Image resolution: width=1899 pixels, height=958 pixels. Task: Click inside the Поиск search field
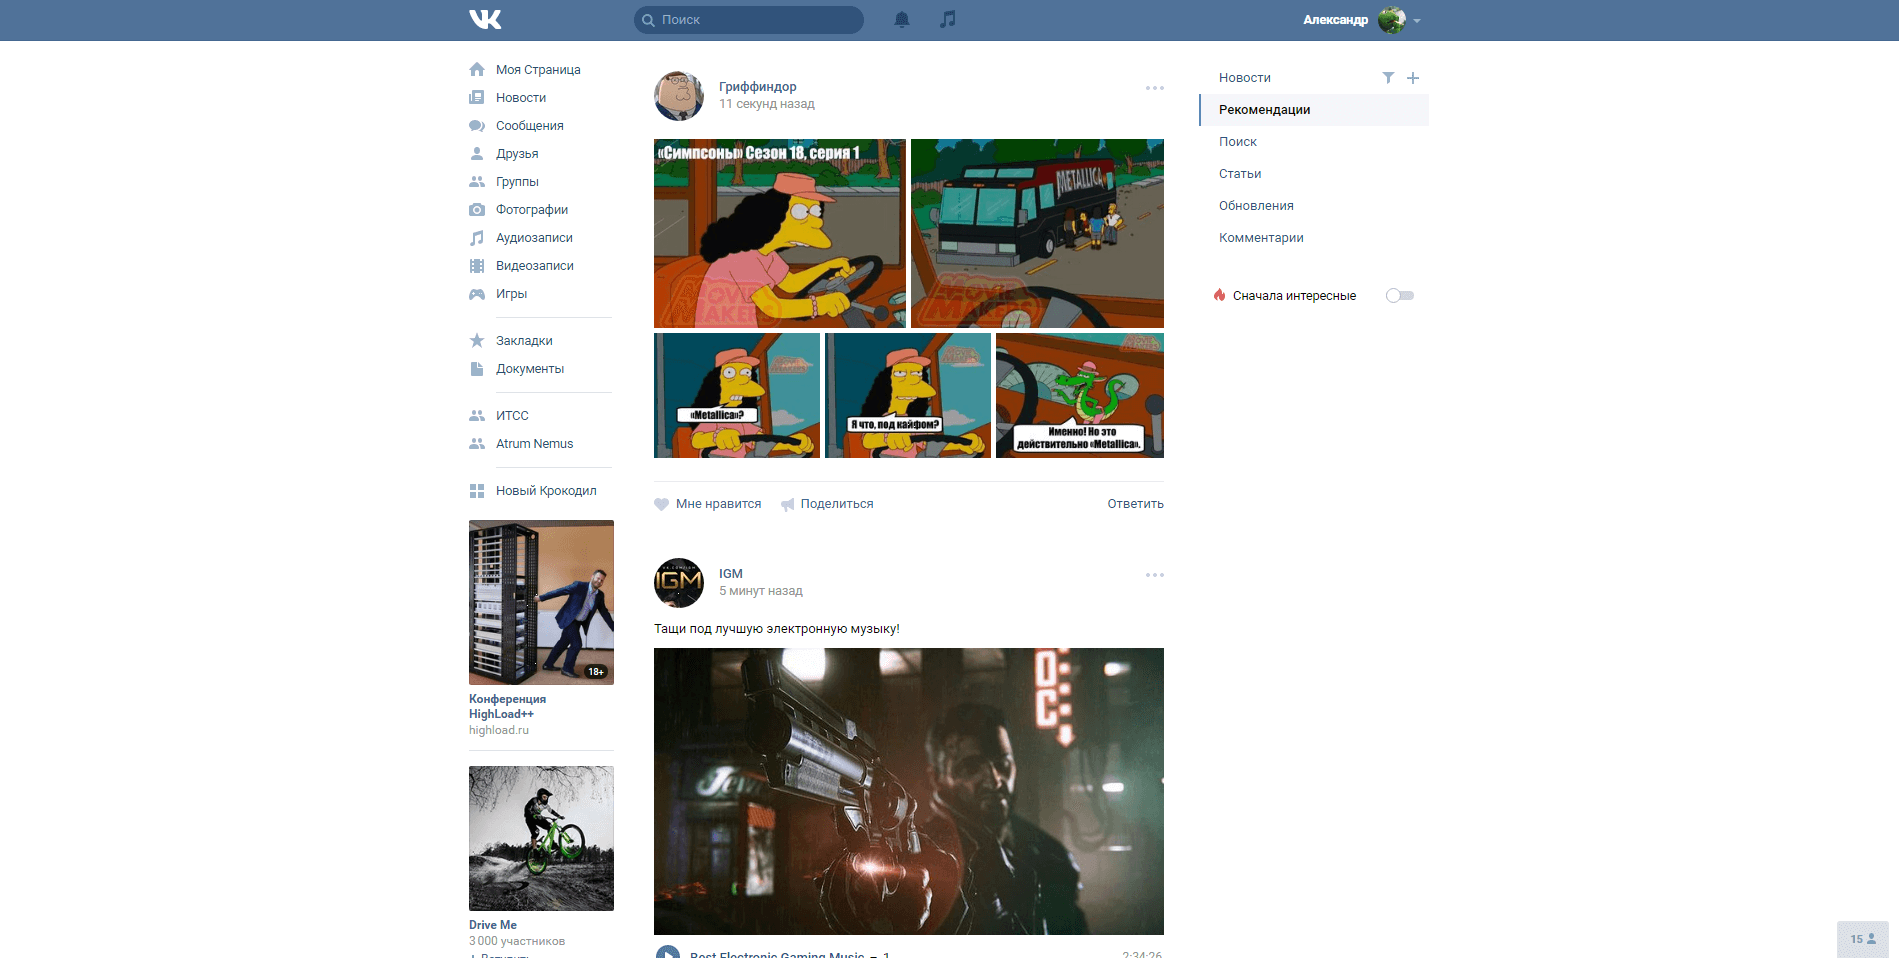click(749, 20)
